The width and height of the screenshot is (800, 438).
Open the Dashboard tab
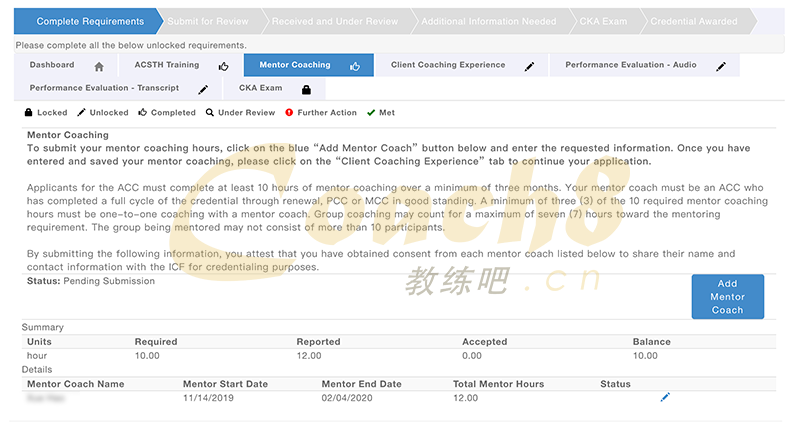point(52,66)
